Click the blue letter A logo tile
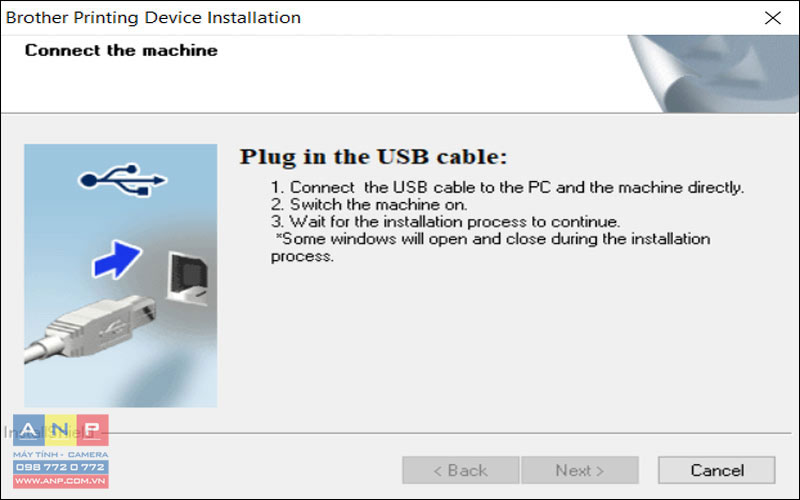The height and width of the screenshot is (500, 800). click(x=29, y=430)
